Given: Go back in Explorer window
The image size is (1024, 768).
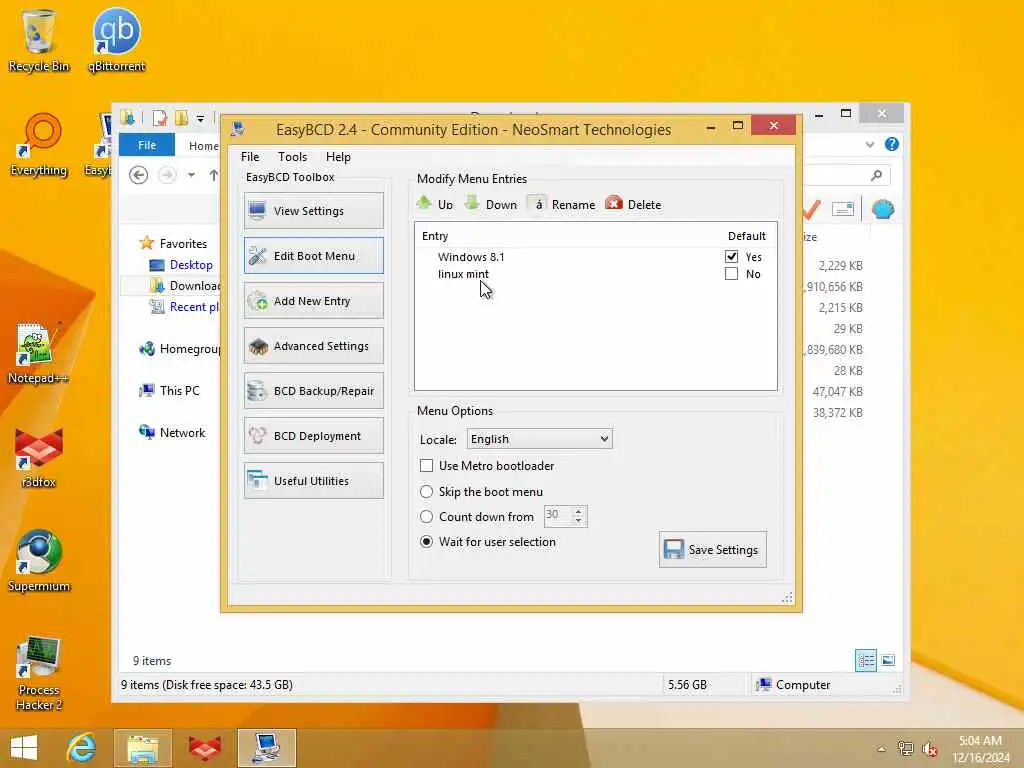Looking at the screenshot, I should (x=138, y=175).
